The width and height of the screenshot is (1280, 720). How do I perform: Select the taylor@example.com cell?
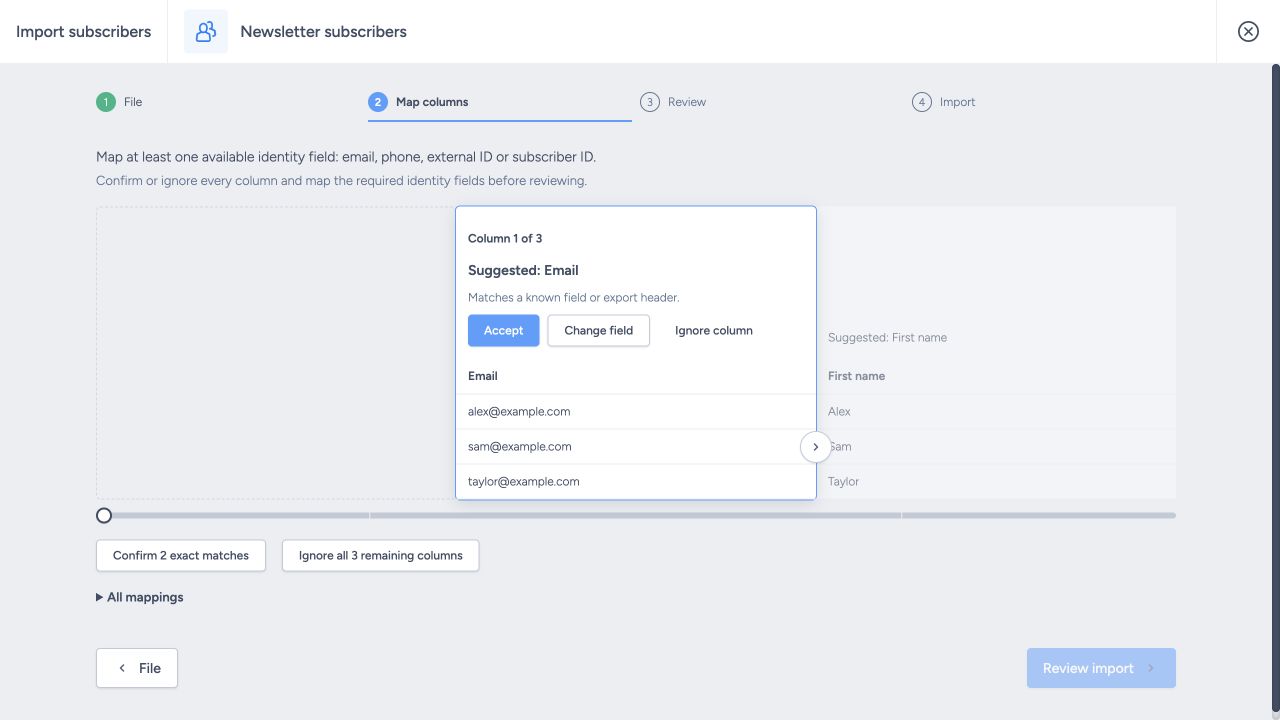636,482
